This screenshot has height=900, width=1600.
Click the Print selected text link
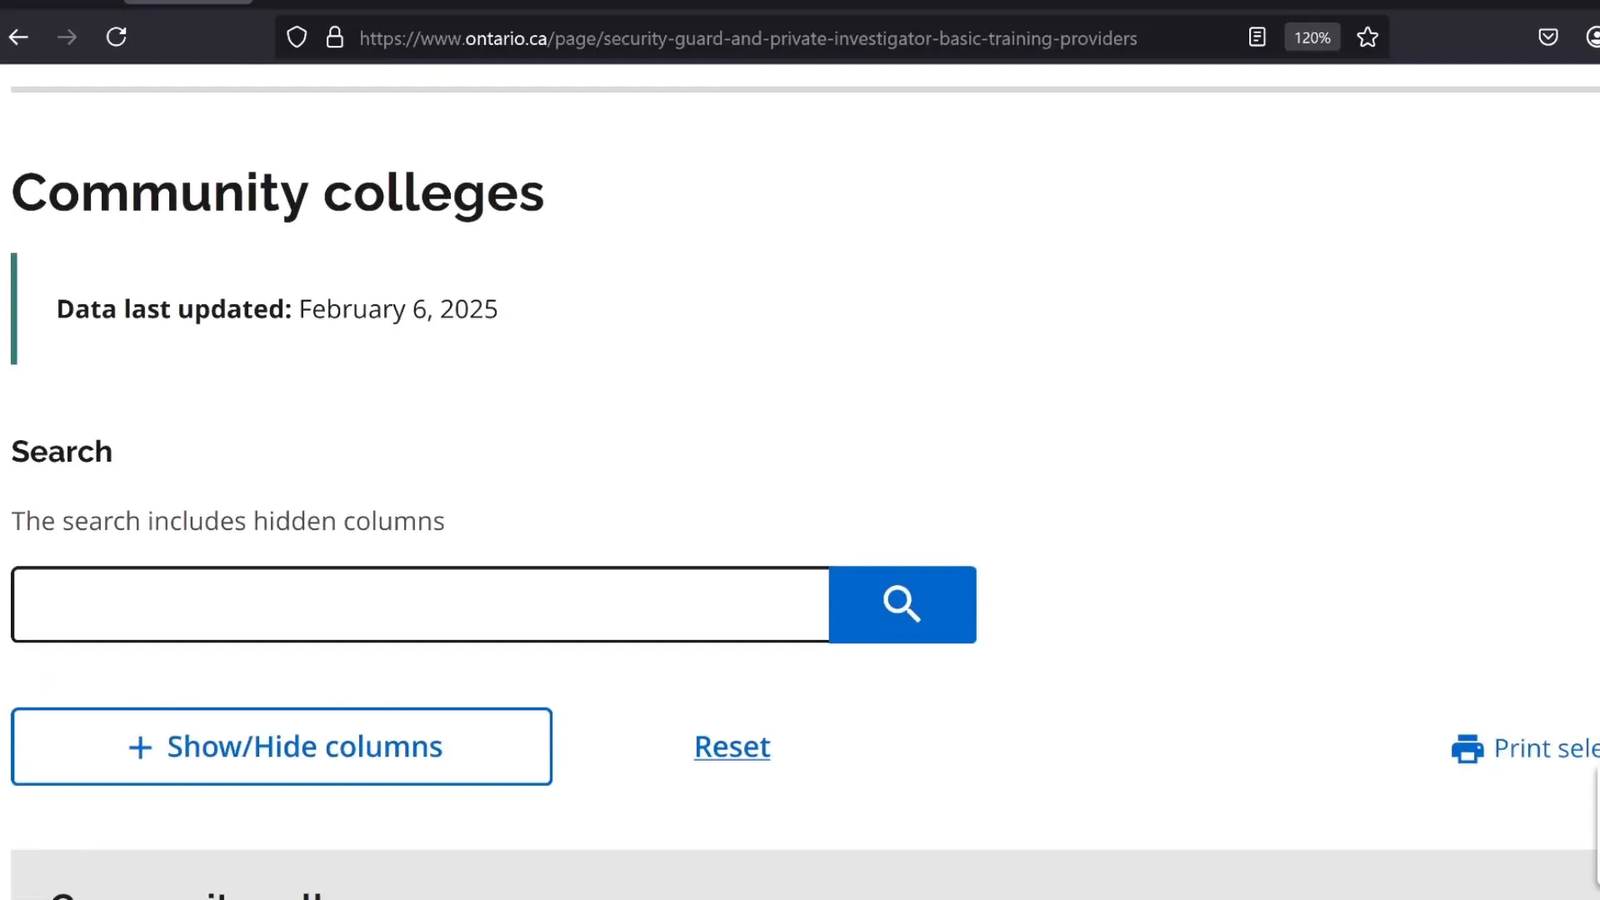(x=1546, y=748)
